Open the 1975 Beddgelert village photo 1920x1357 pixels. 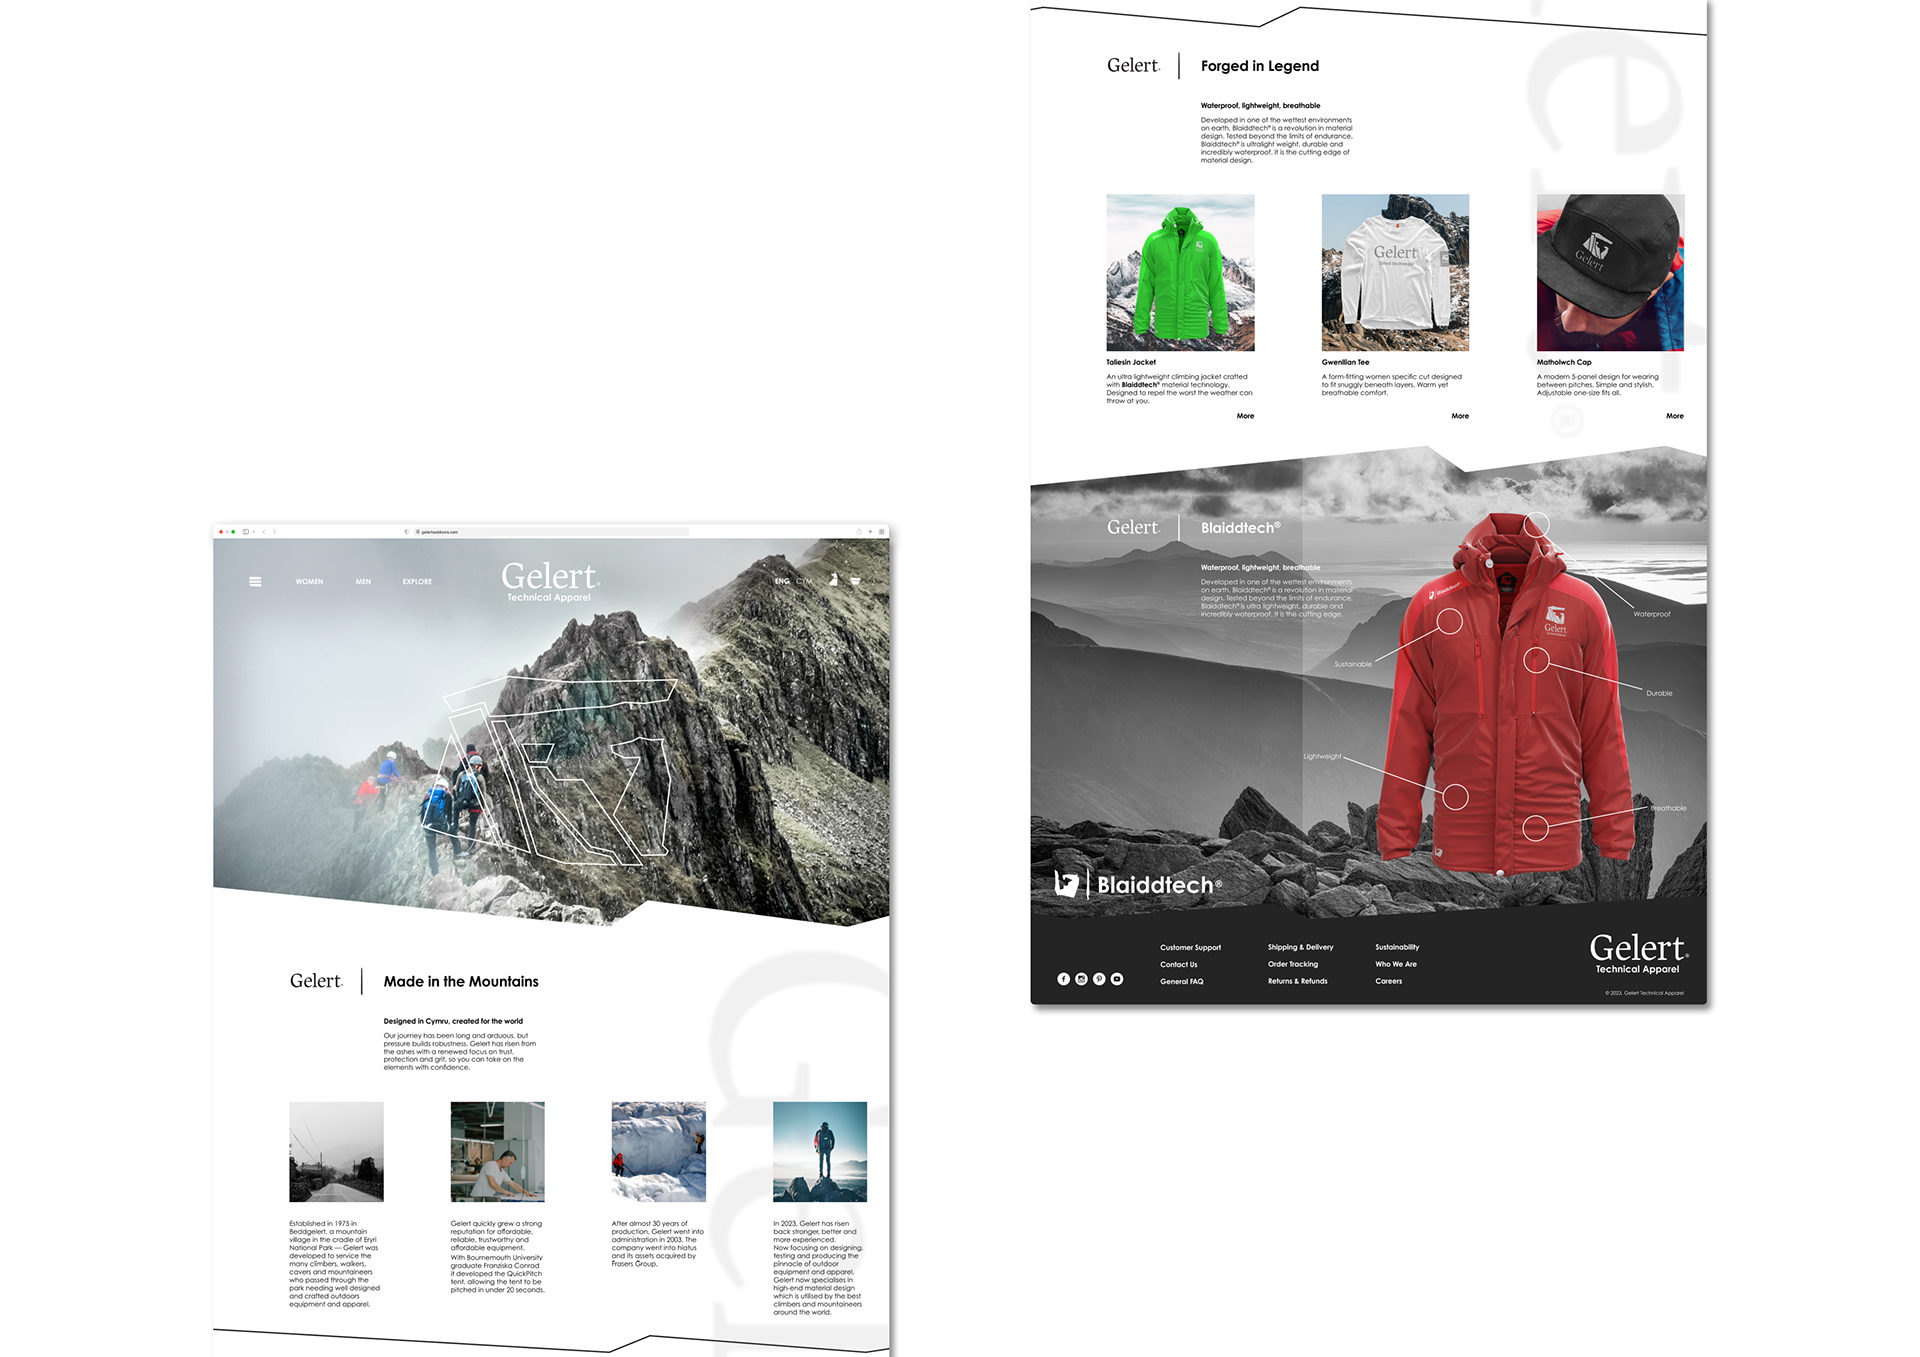click(336, 1152)
